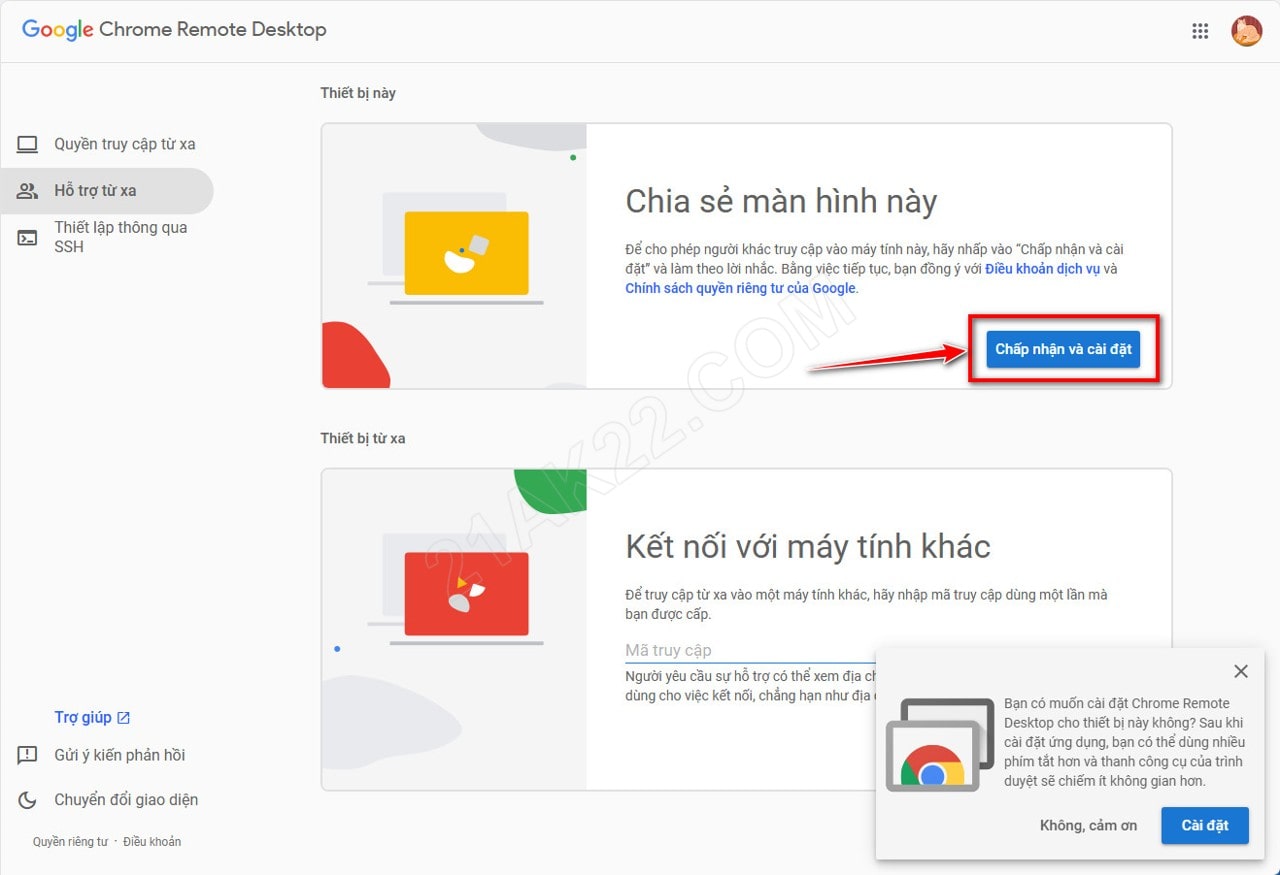Click the Chia sẻ màn hình này heading

[x=781, y=201]
